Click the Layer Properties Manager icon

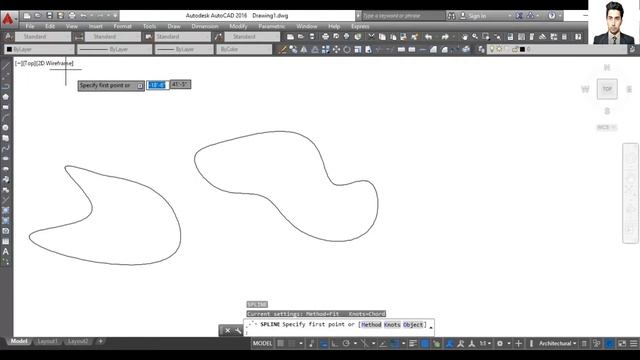point(481,49)
